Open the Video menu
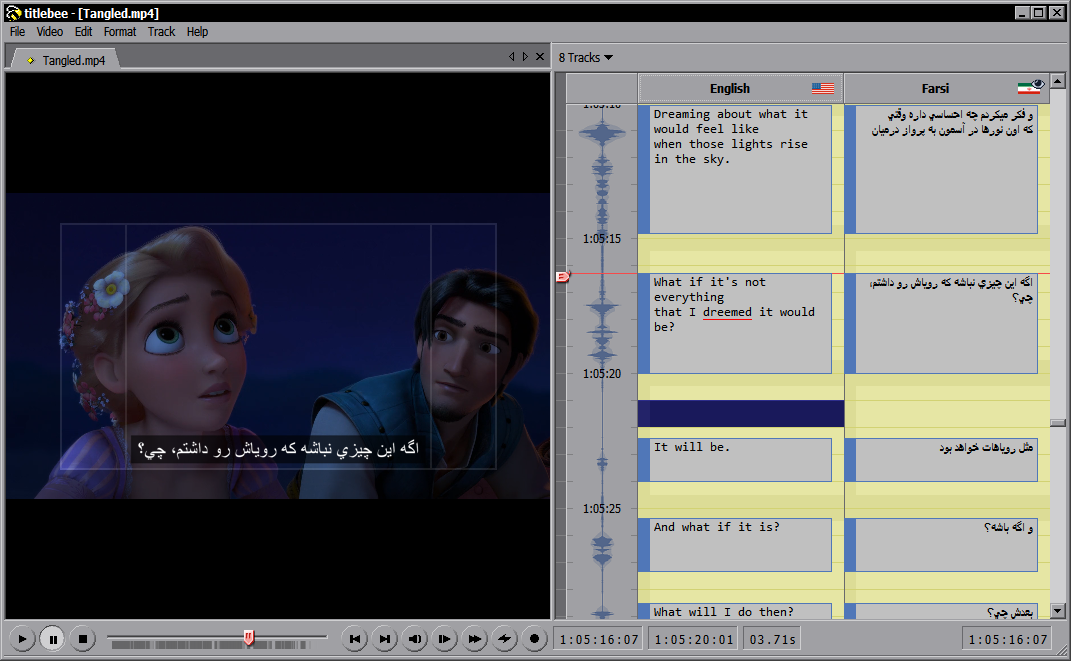The width and height of the screenshot is (1071, 661). coord(49,31)
